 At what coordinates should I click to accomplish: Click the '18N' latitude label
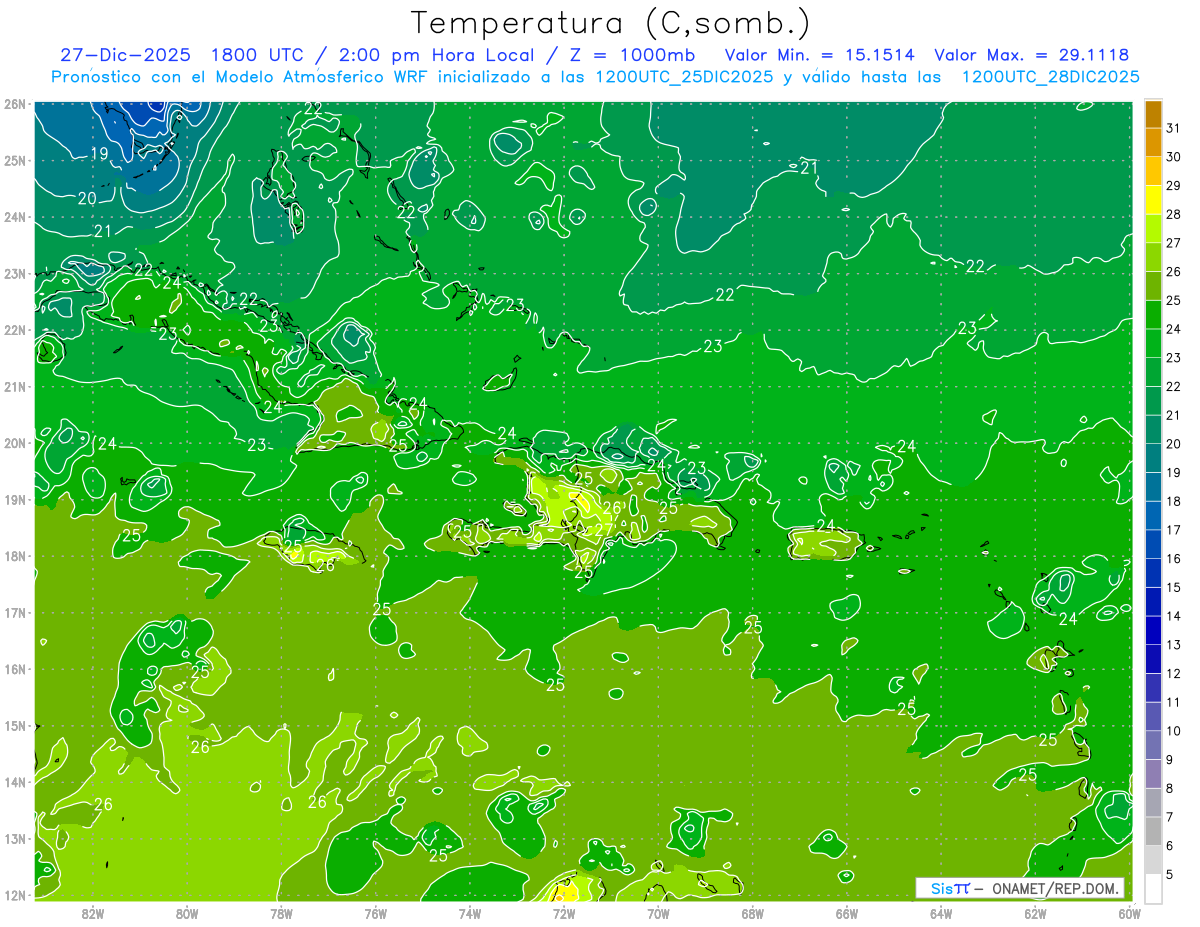[x=14, y=556]
